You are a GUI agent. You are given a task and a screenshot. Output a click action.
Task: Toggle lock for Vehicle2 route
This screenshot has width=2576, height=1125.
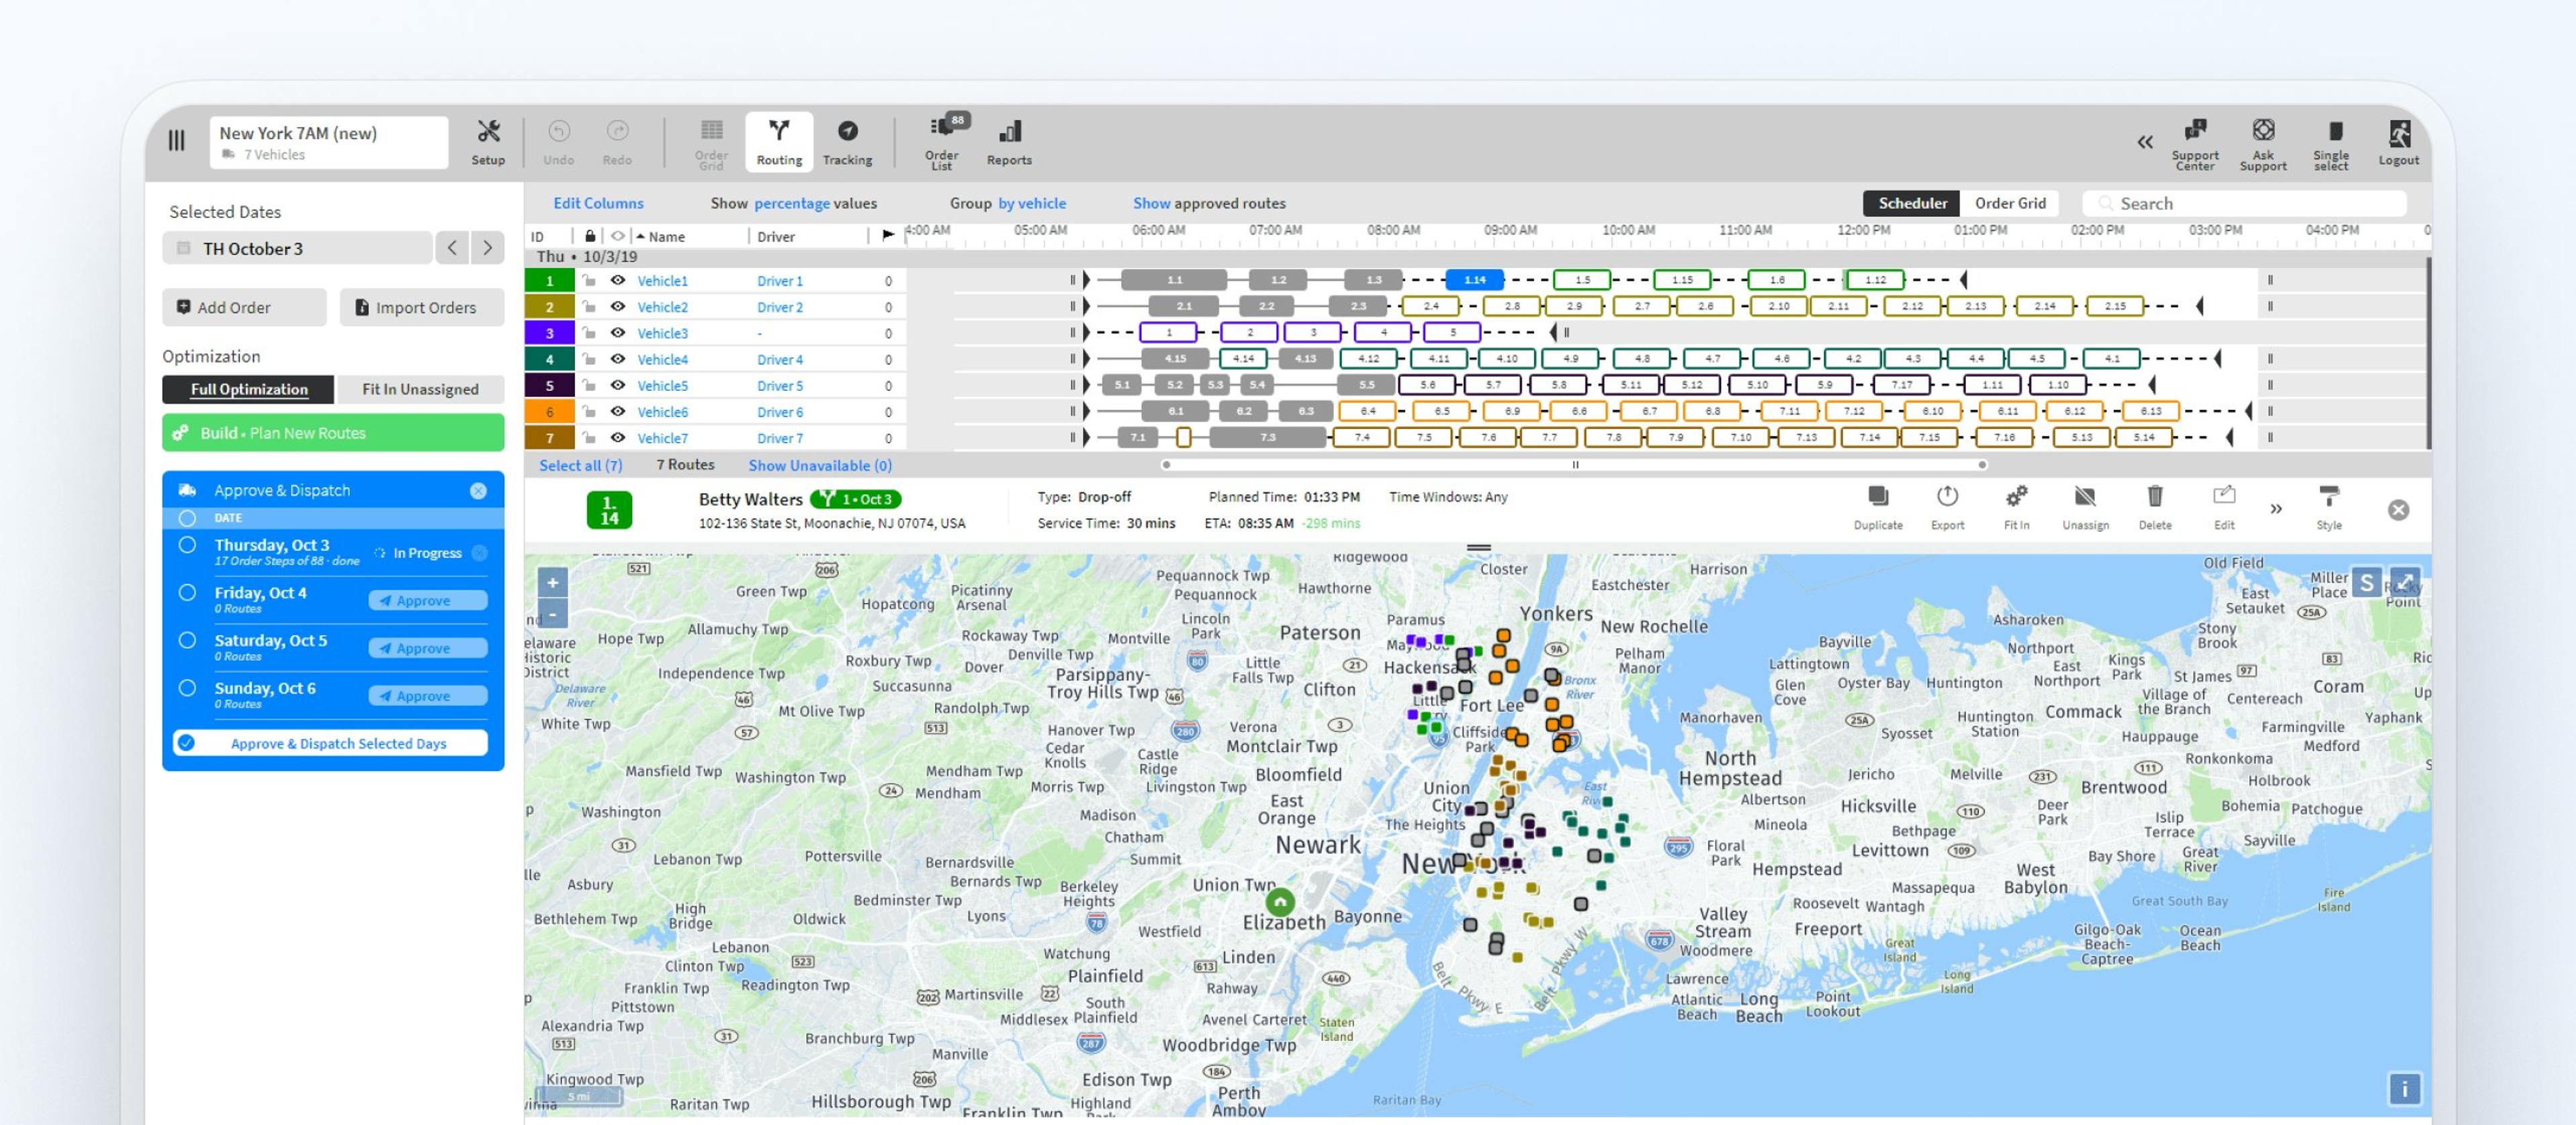pos(589,306)
